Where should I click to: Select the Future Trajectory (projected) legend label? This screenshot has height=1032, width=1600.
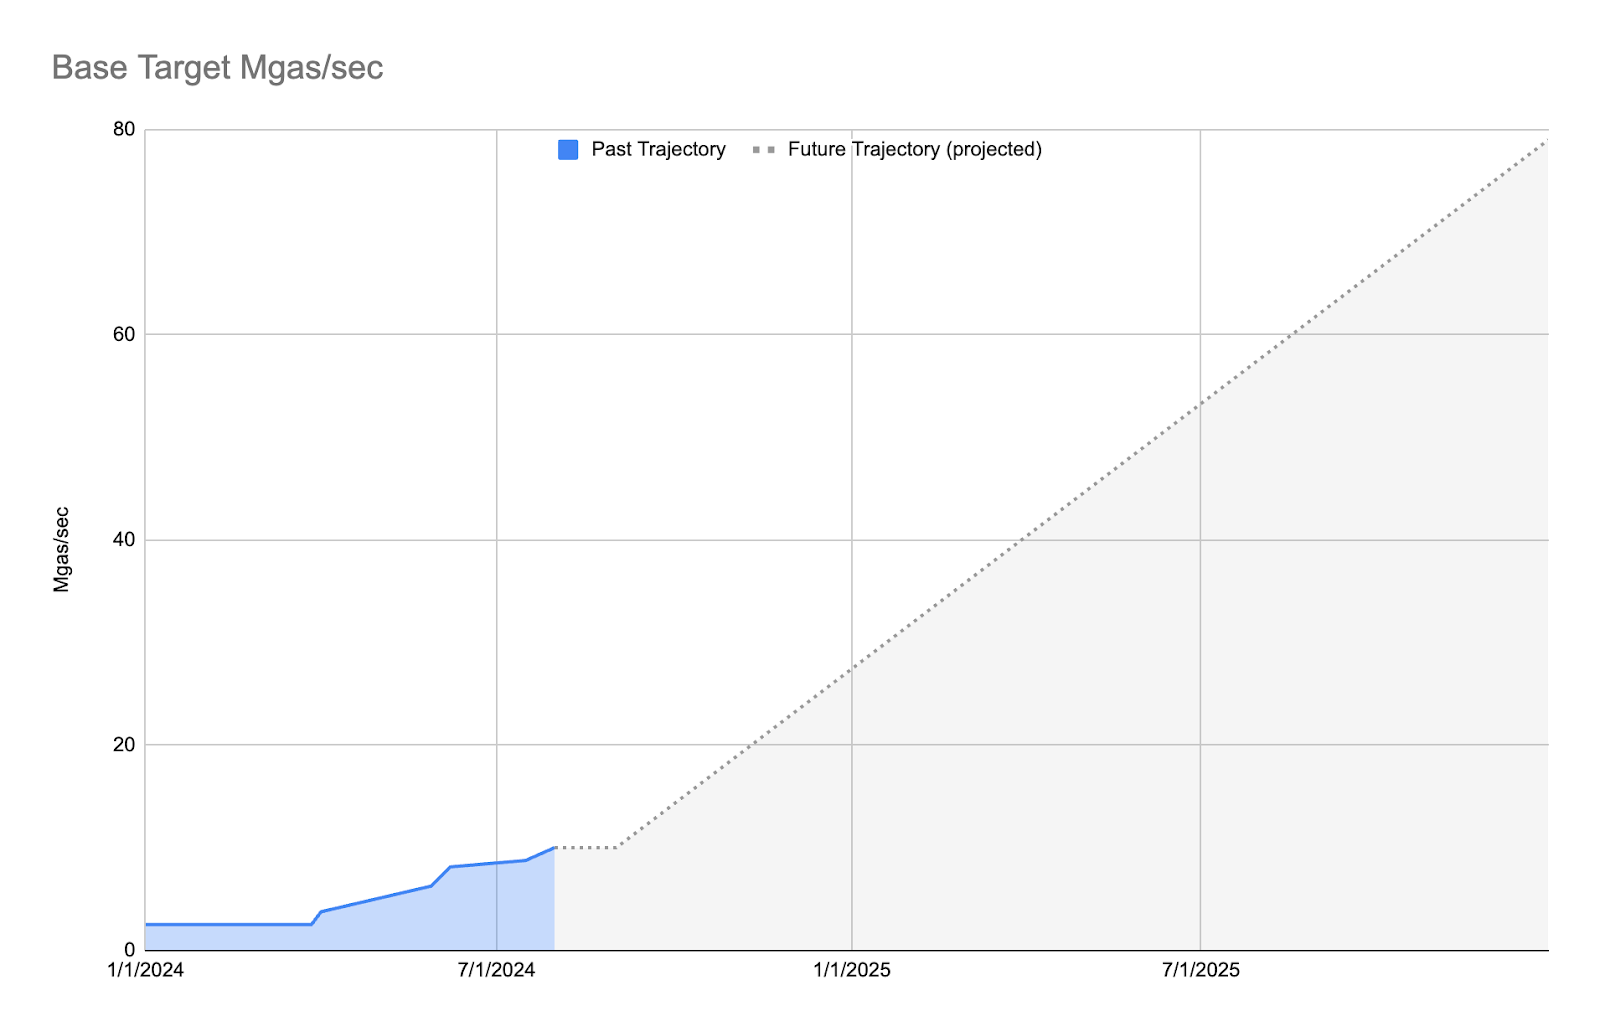pos(915,150)
